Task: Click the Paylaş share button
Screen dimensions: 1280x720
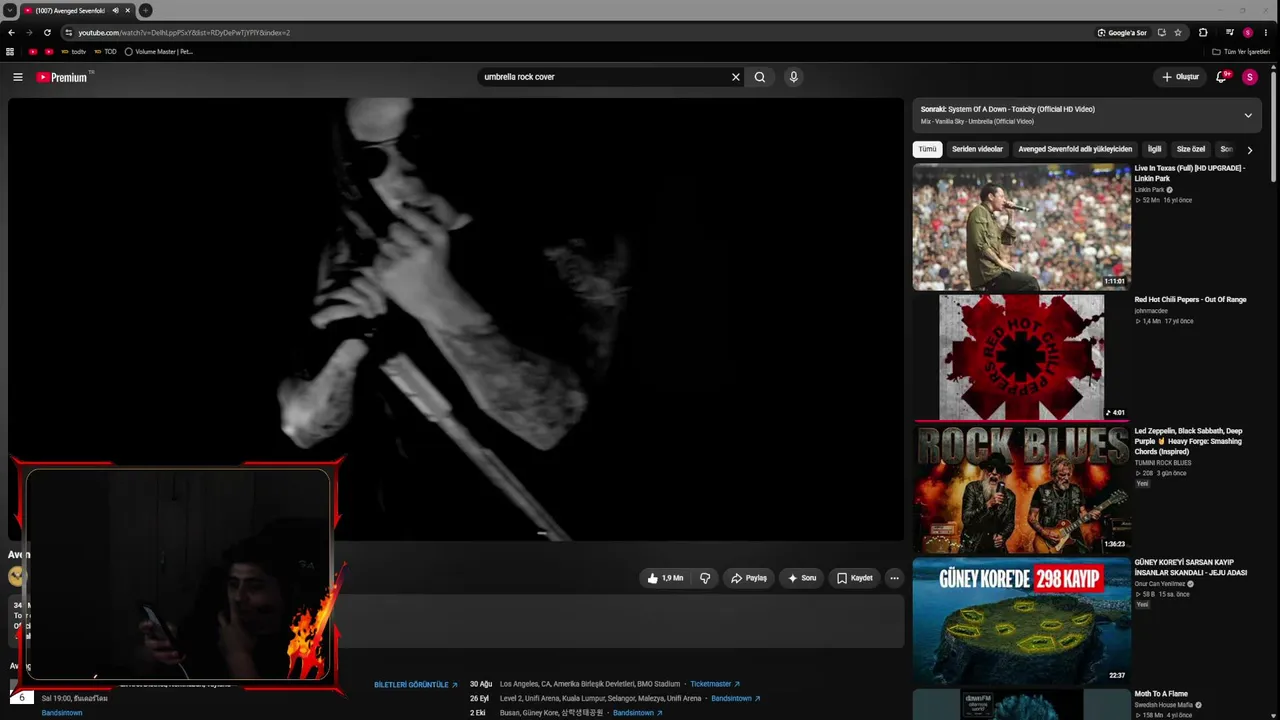Action: pos(748,578)
